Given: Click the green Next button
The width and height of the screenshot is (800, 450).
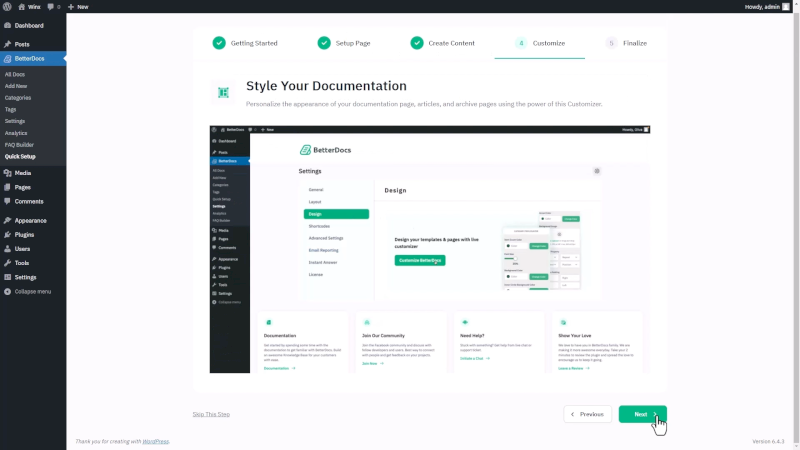Looking at the screenshot, I should (x=642, y=414).
